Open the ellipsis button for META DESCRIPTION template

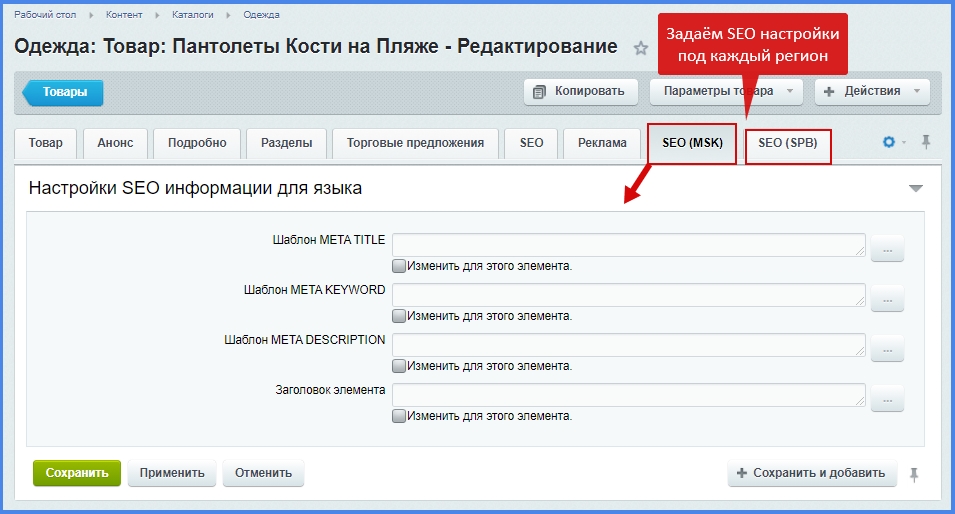[887, 348]
